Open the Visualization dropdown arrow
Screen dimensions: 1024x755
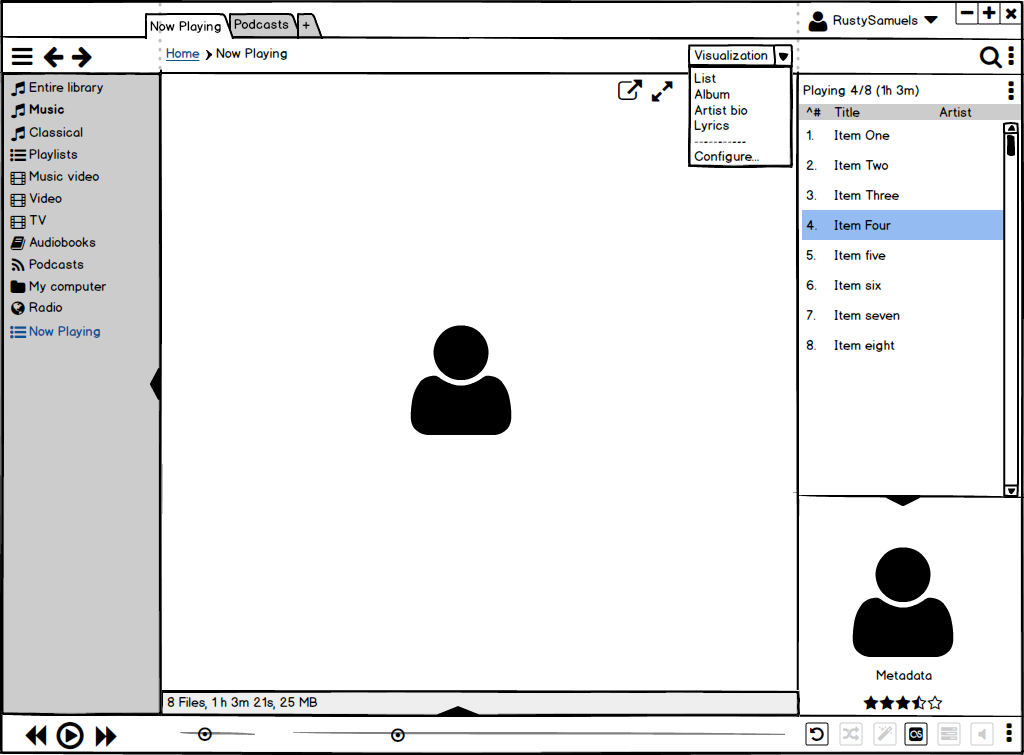783,56
